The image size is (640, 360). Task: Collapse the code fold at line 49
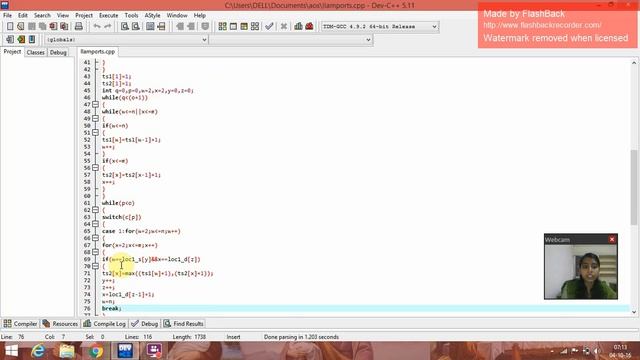pos(96,118)
